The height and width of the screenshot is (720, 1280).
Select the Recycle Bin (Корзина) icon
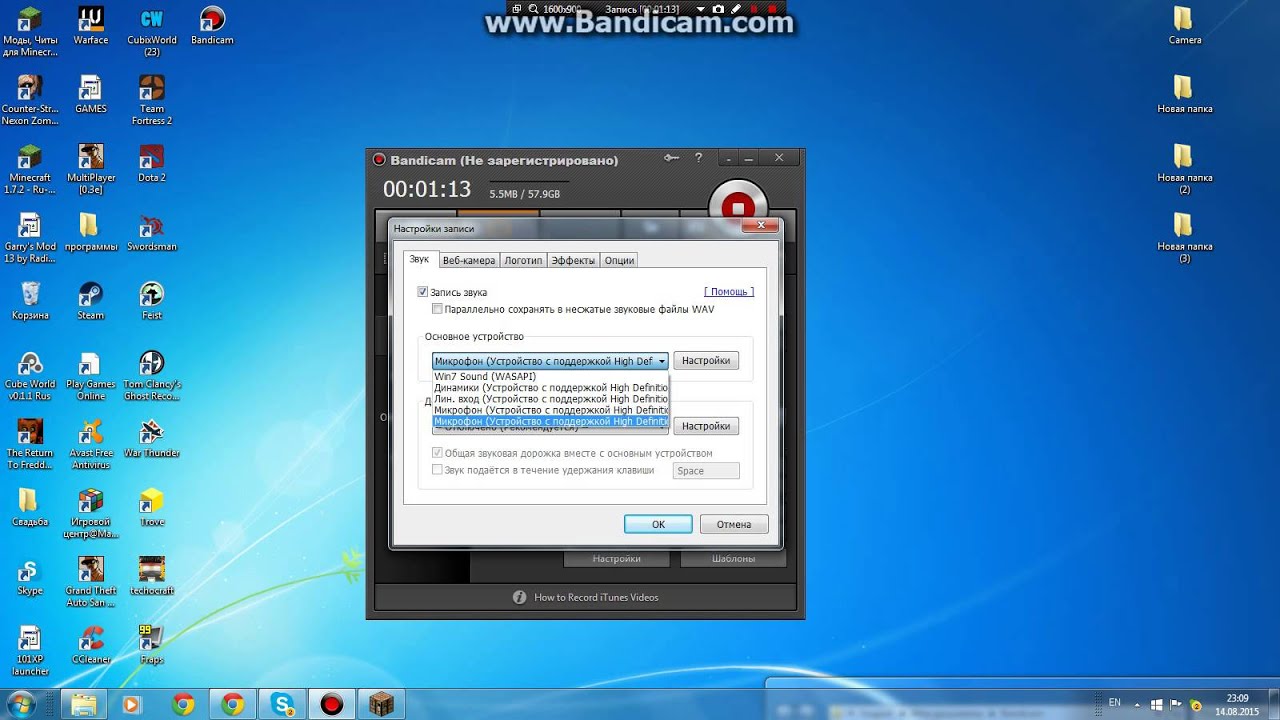pos(30,300)
